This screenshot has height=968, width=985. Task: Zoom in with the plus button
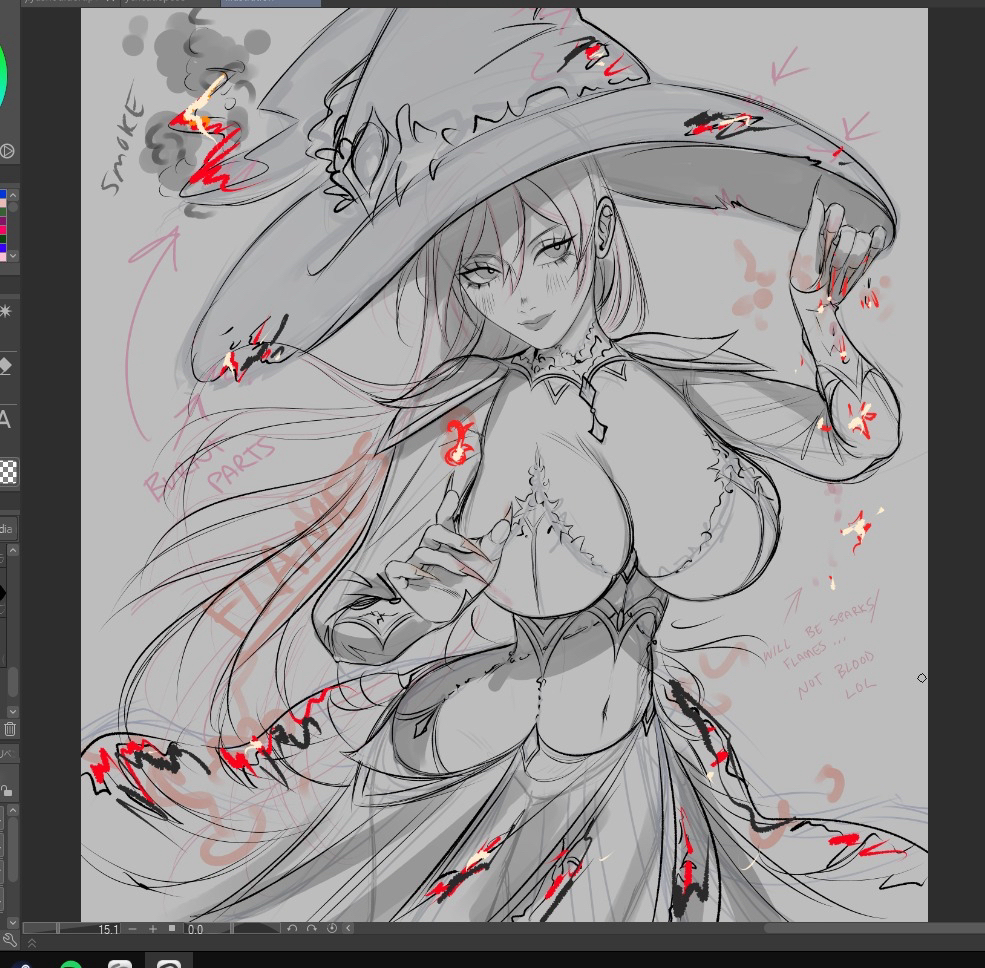coord(153,929)
